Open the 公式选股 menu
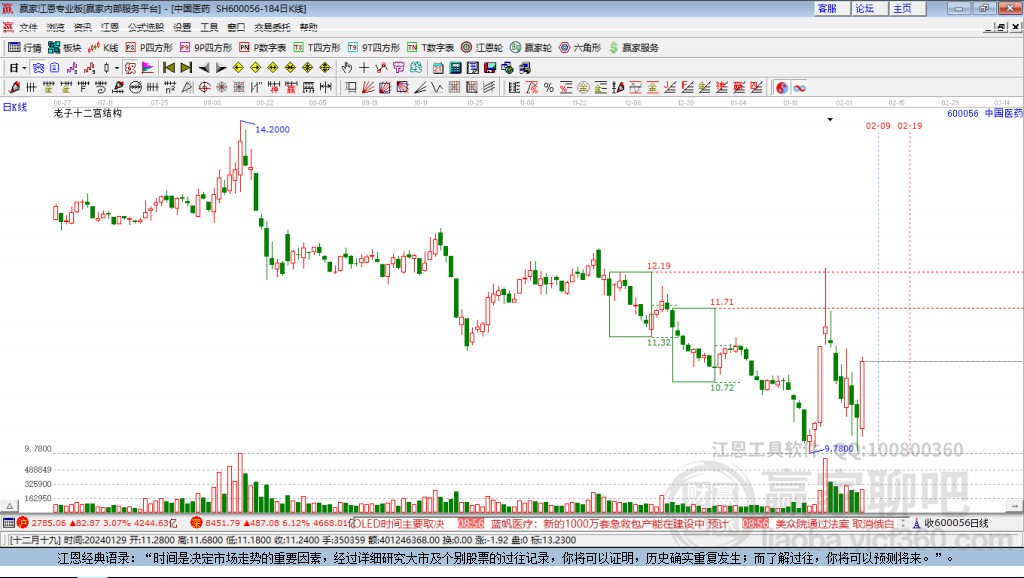1024x578 pixels. pos(146,27)
